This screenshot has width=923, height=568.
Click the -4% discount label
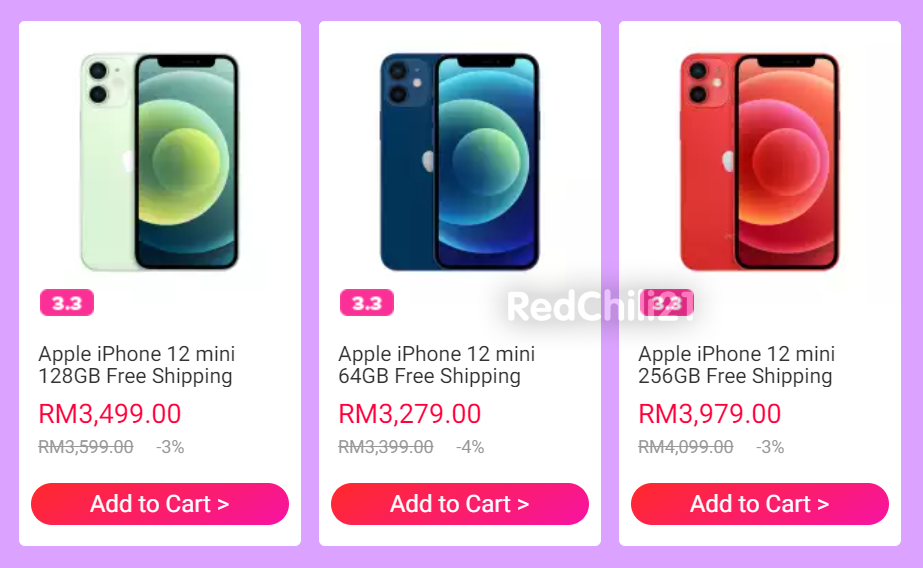[x=470, y=447]
